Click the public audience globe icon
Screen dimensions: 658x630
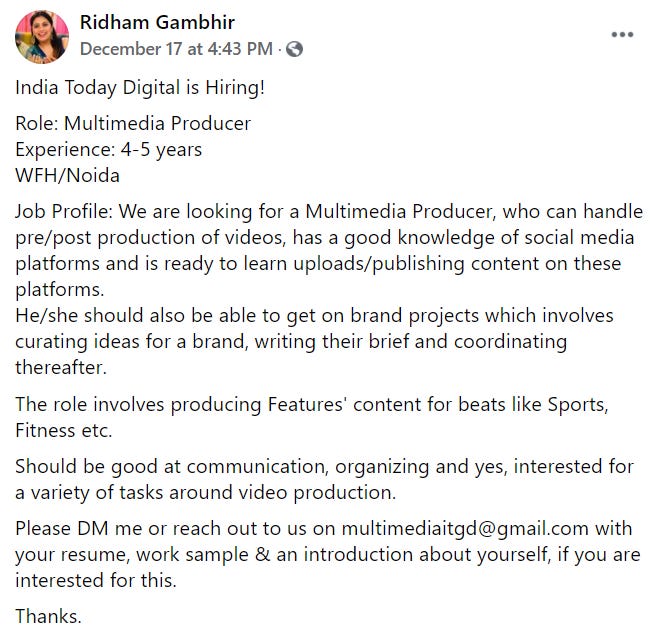point(295,48)
